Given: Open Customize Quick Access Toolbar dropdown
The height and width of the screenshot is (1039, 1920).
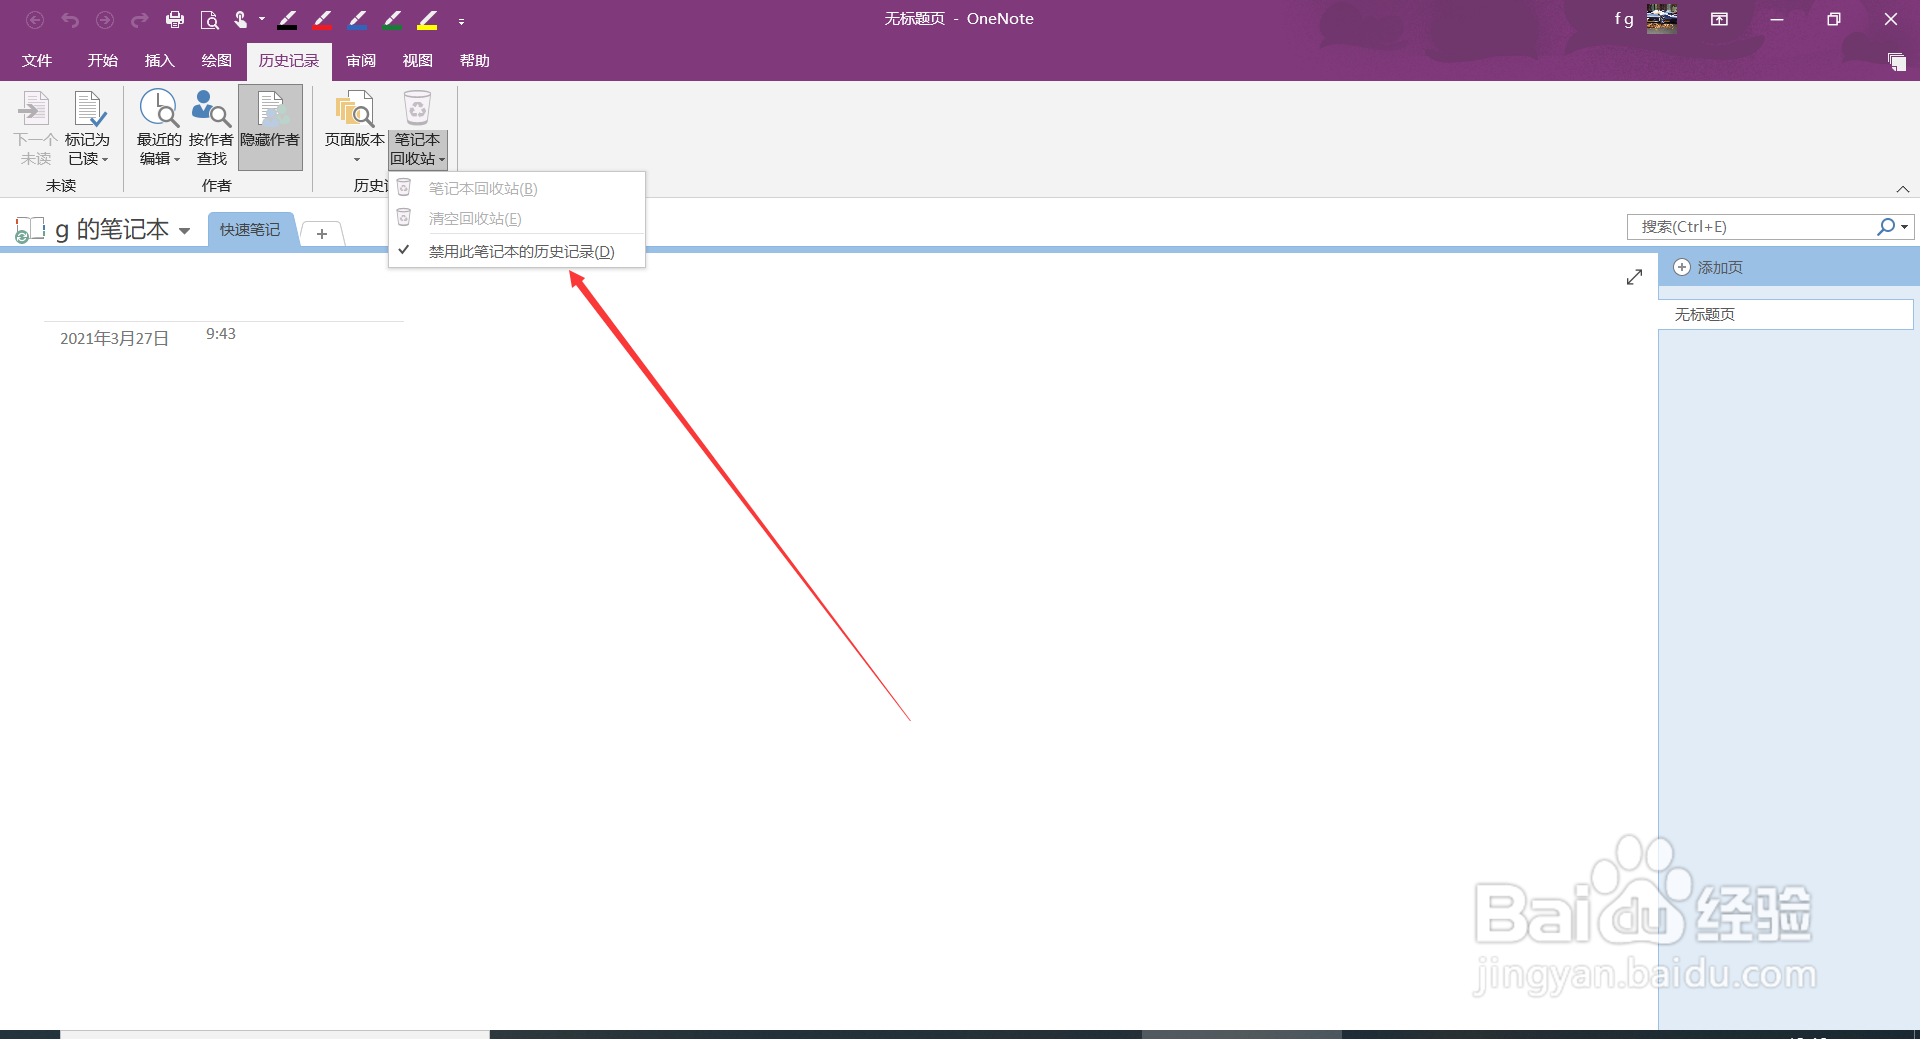Looking at the screenshot, I should 461,21.
